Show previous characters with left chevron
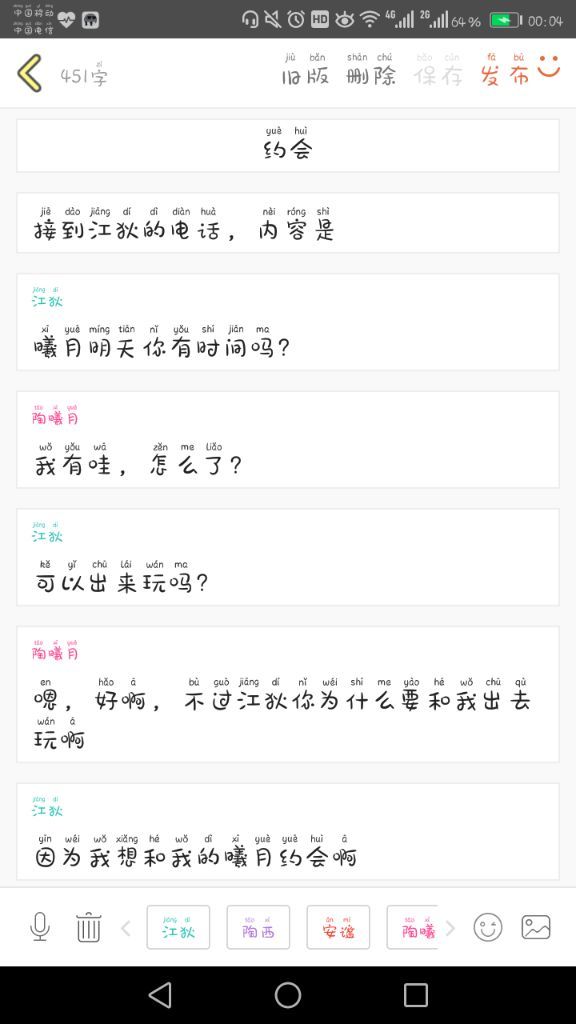576x1024 pixels. click(126, 927)
